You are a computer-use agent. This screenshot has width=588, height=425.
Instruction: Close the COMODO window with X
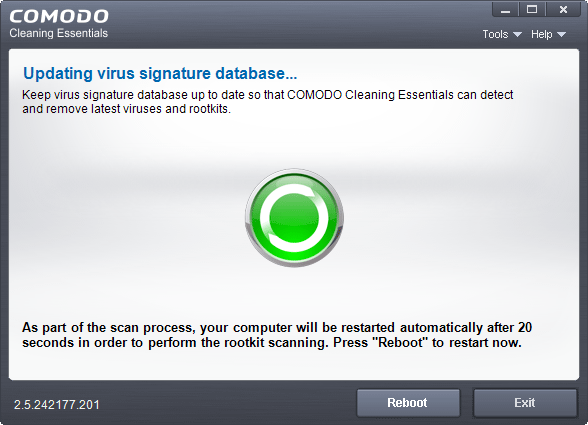pos(563,10)
